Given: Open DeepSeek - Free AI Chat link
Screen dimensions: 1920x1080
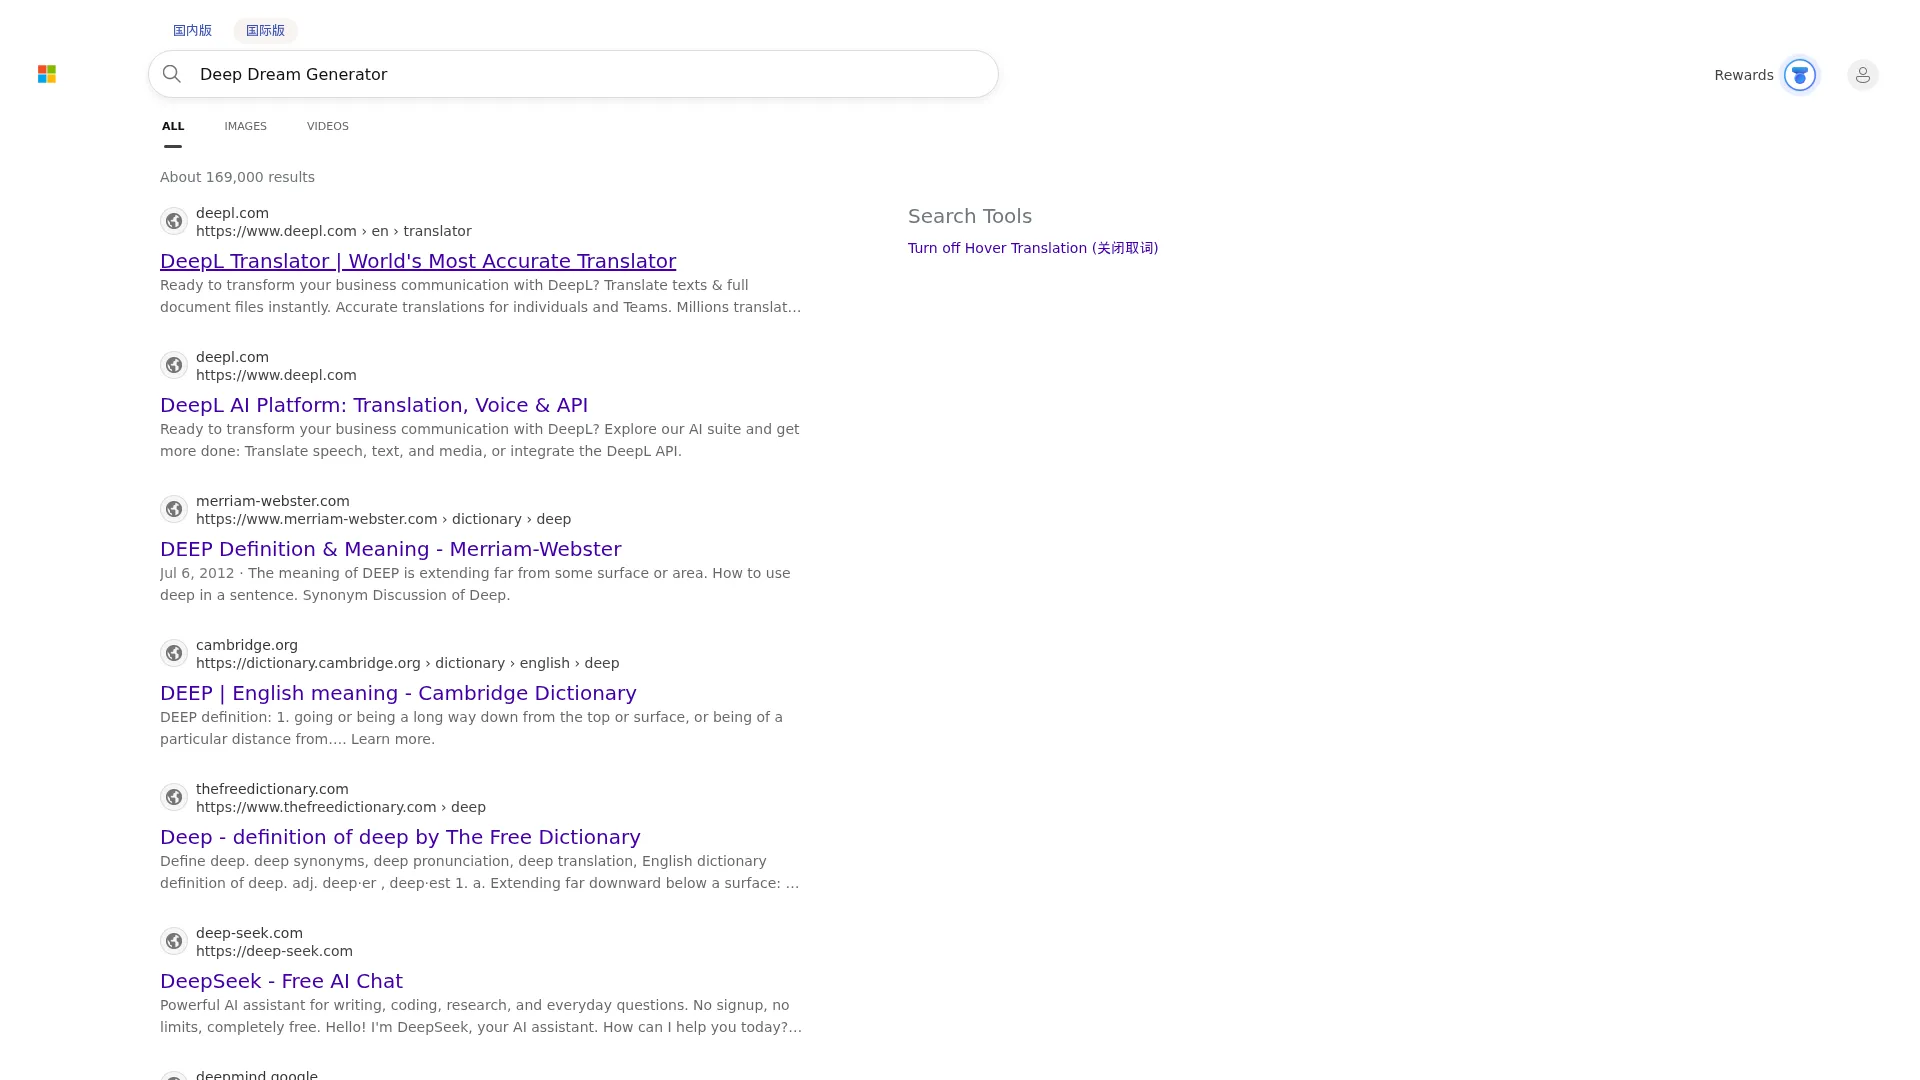Looking at the screenshot, I should tap(281, 981).
